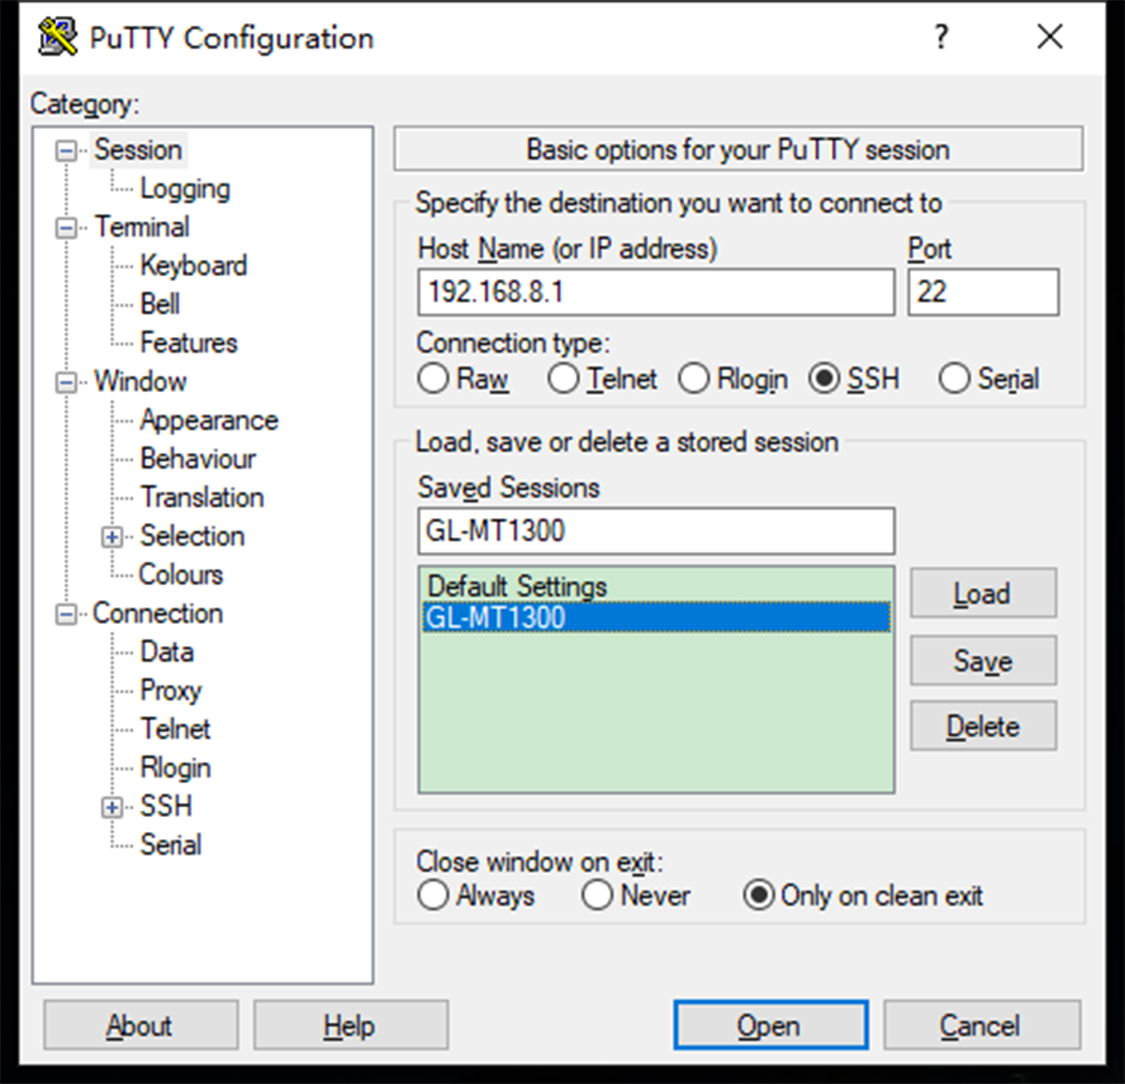The image size is (1125, 1084).
Task: Expand the SSH category in the tree
Action: click(112, 806)
